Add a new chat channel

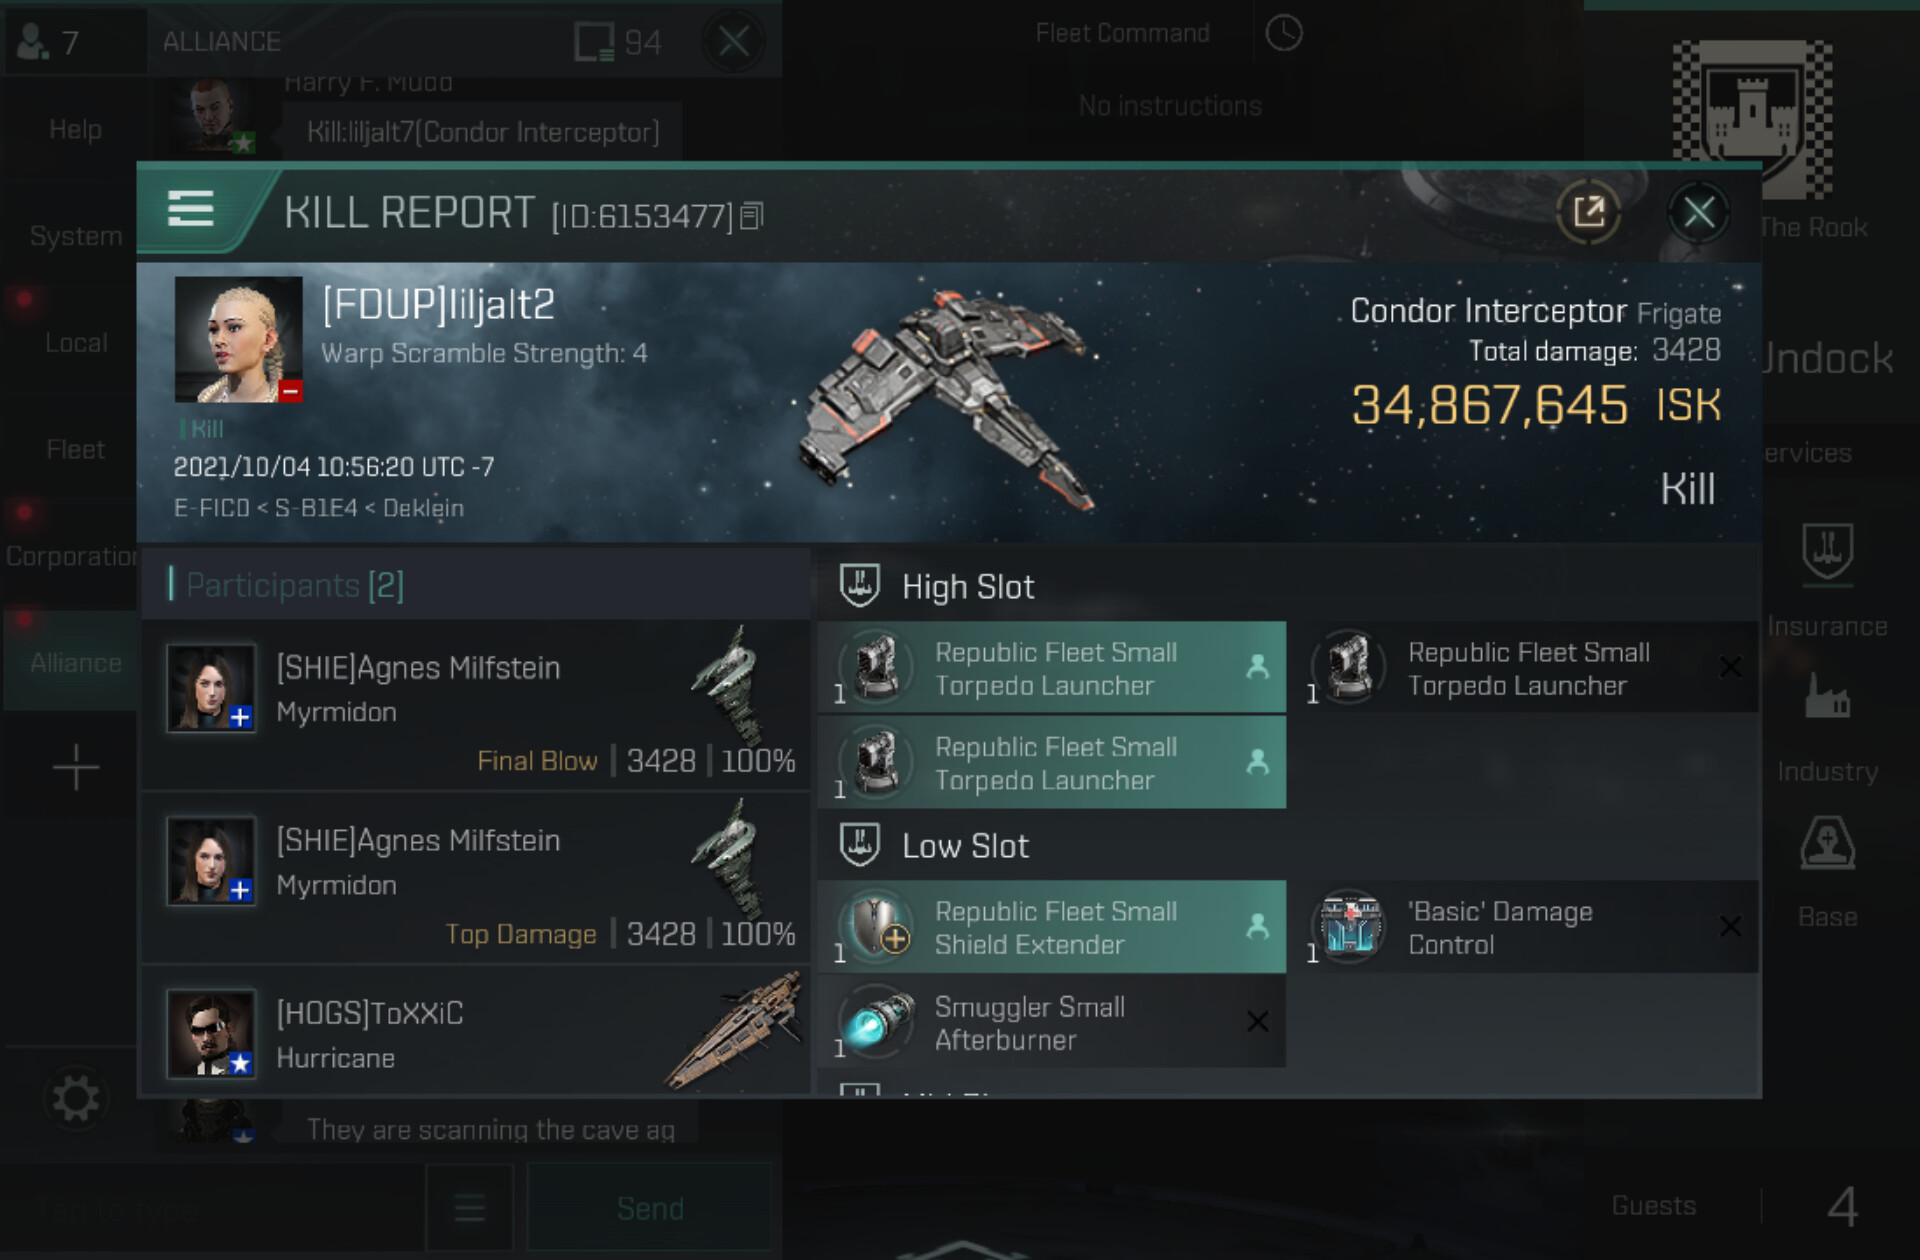tap(76, 768)
